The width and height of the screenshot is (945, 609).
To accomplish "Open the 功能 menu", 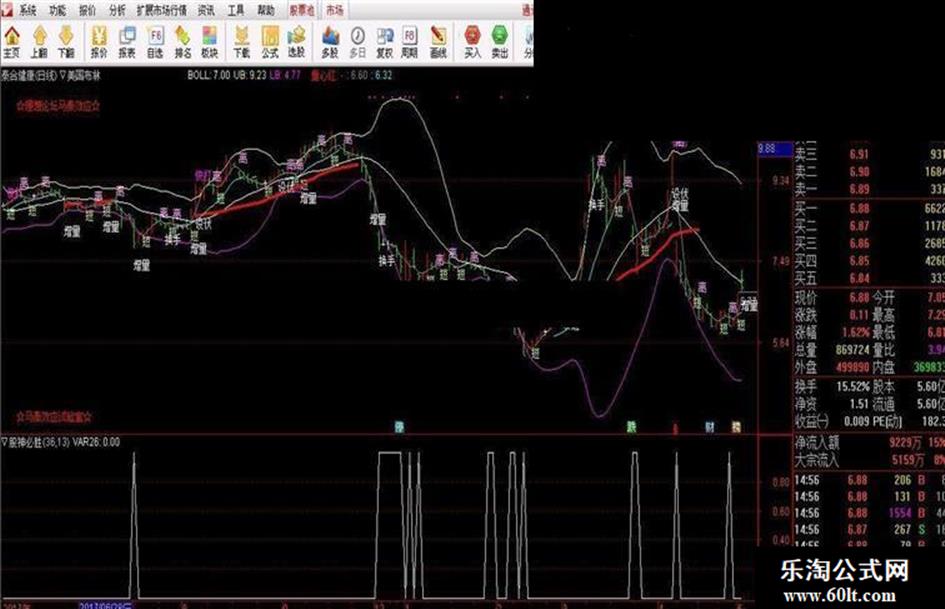I will 57,11.
